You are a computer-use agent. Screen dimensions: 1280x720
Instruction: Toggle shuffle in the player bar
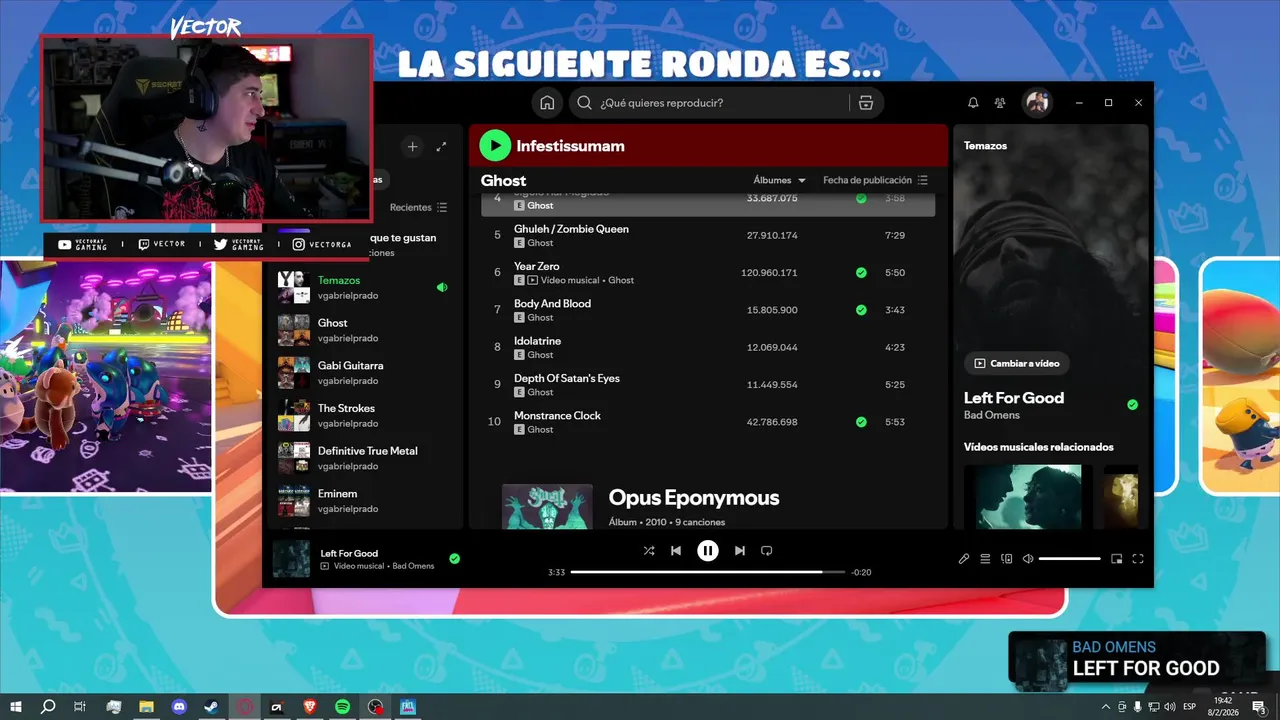point(649,551)
